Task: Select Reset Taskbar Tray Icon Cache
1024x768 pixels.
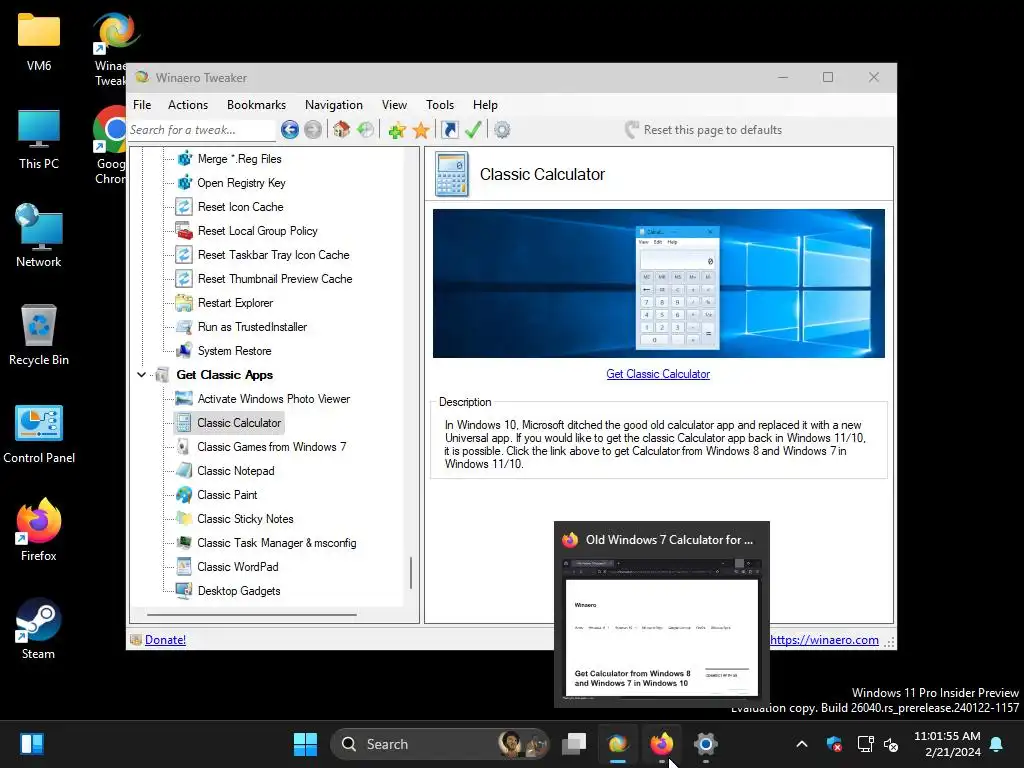Action: (x=274, y=255)
